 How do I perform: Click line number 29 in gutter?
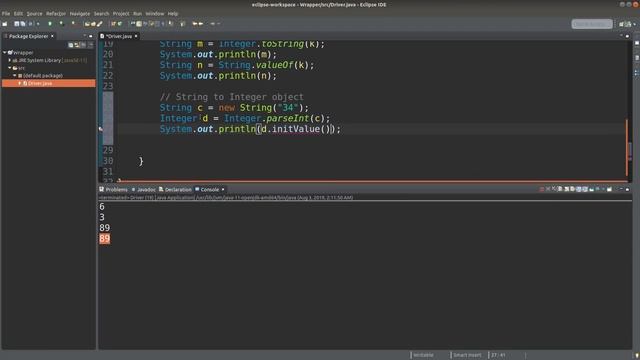coord(108,150)
